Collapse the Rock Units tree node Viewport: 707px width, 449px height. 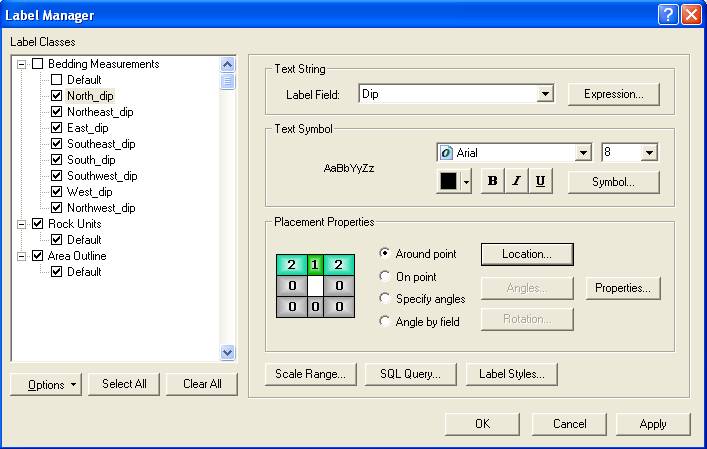click(22, 224)
